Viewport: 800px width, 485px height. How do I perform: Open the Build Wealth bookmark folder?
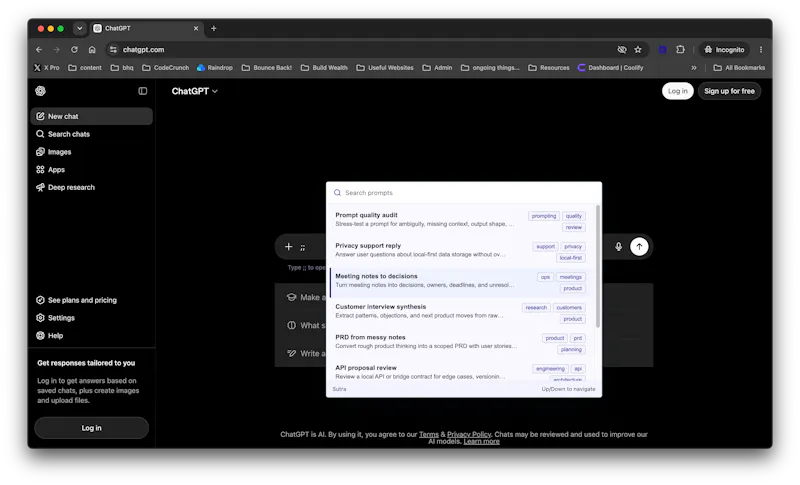click(324, 67)
